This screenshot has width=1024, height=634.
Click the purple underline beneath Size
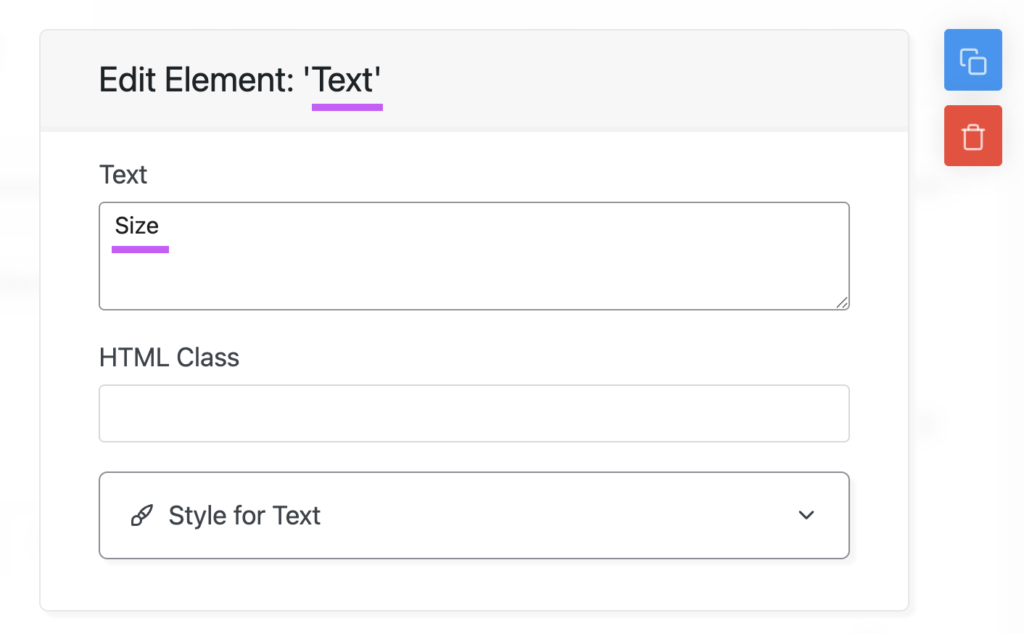[x=140, y=249]
